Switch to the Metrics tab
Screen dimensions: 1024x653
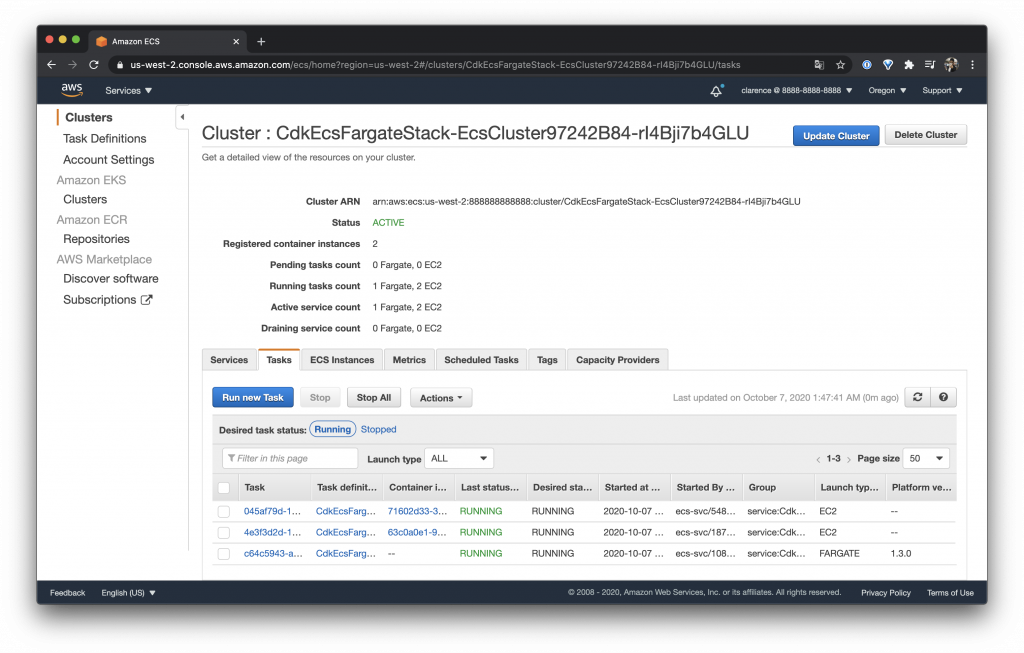(x=409, y=360)
